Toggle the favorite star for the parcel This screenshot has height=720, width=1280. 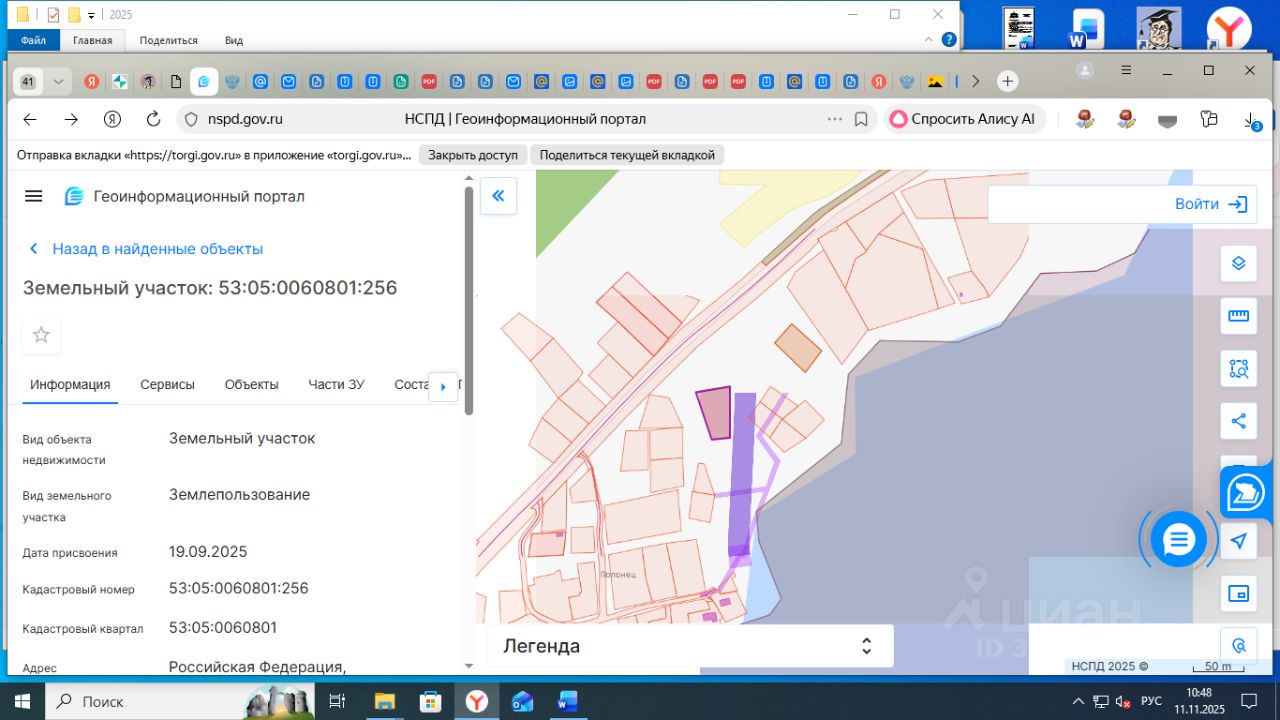(x=41, y=335)
